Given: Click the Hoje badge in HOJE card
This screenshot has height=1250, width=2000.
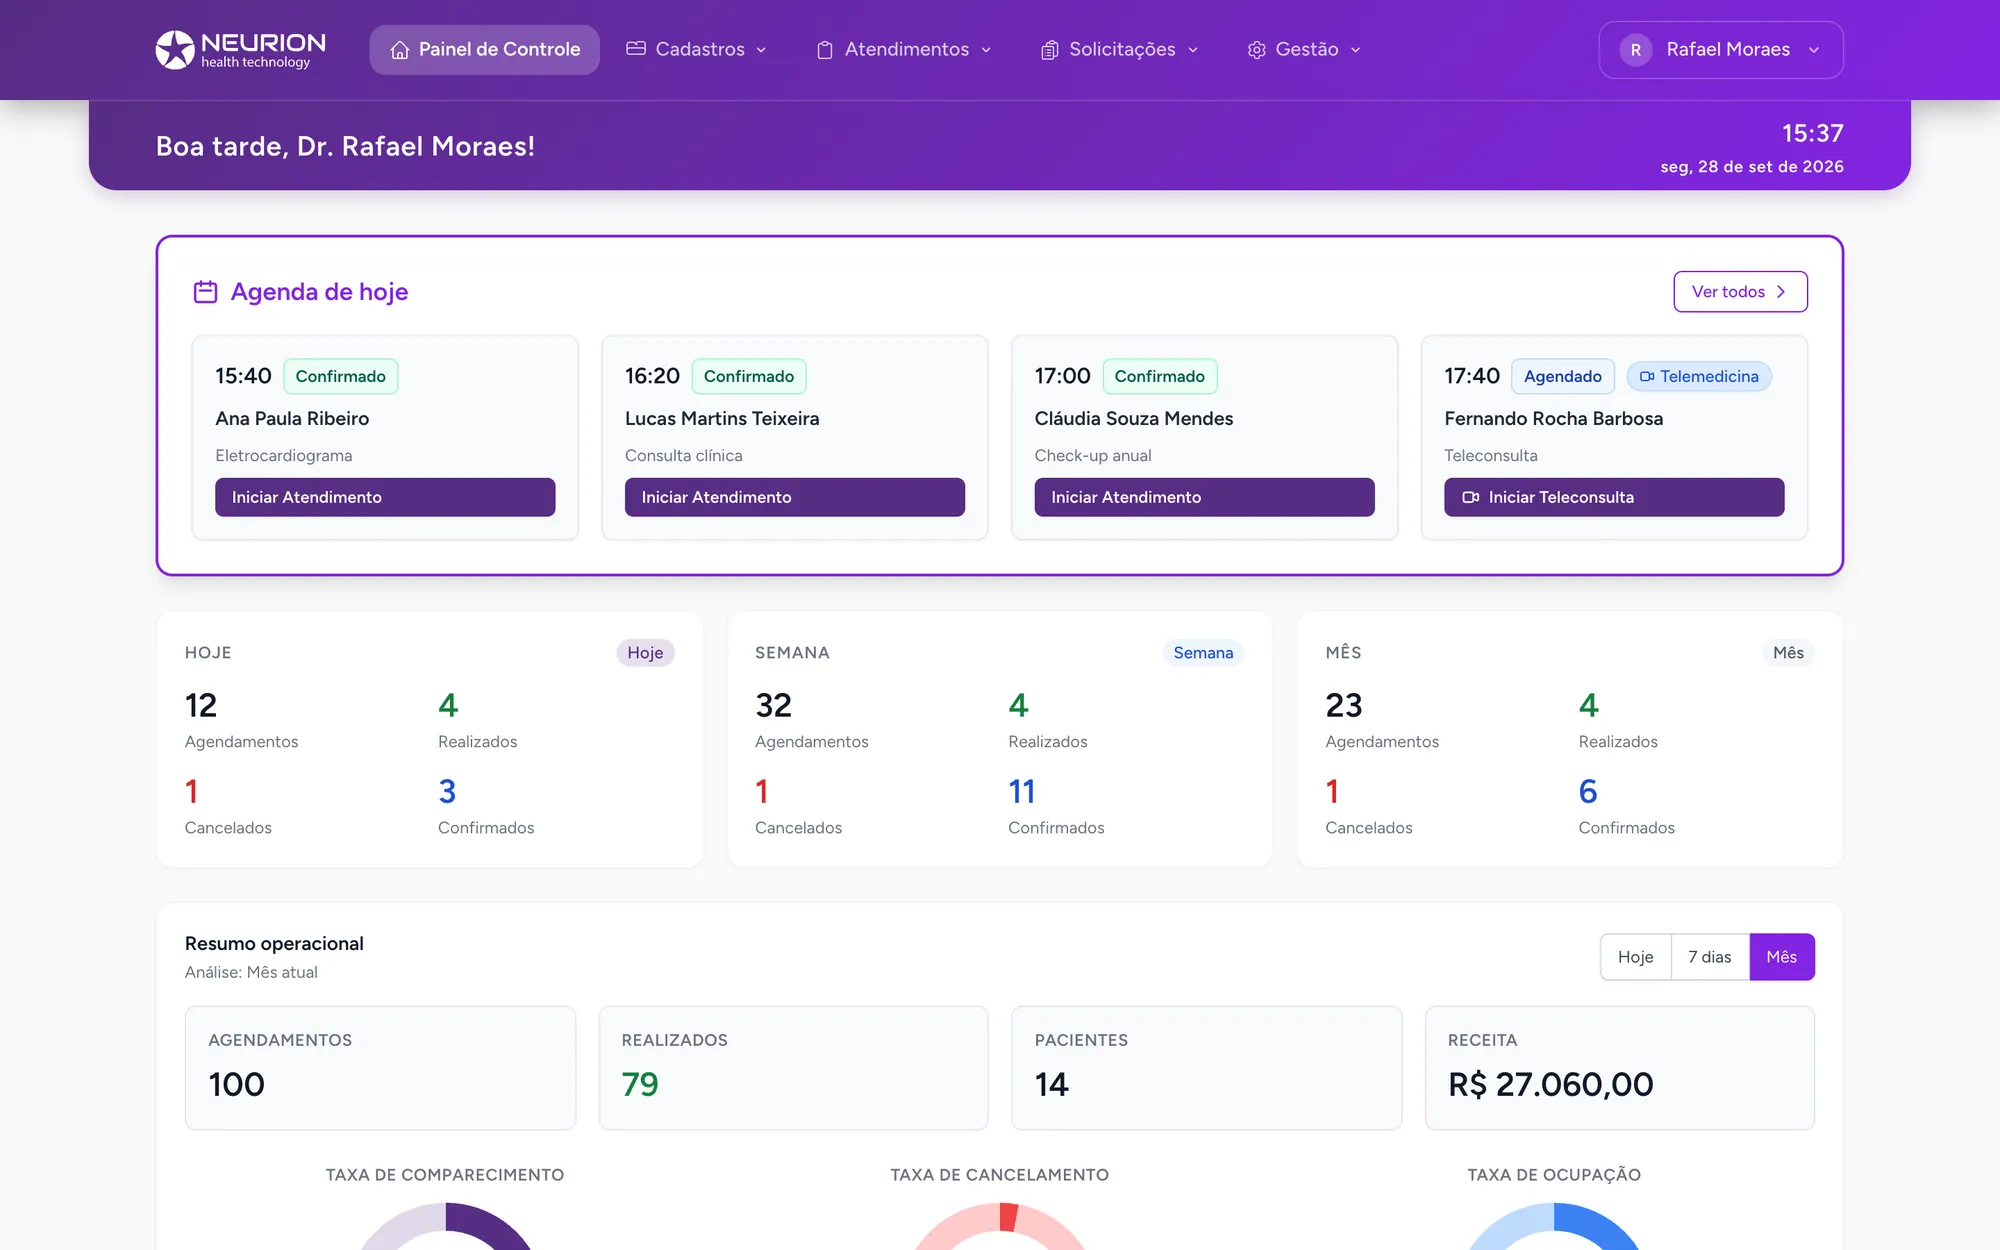Looking at the screenshot, I should point(645,653).
